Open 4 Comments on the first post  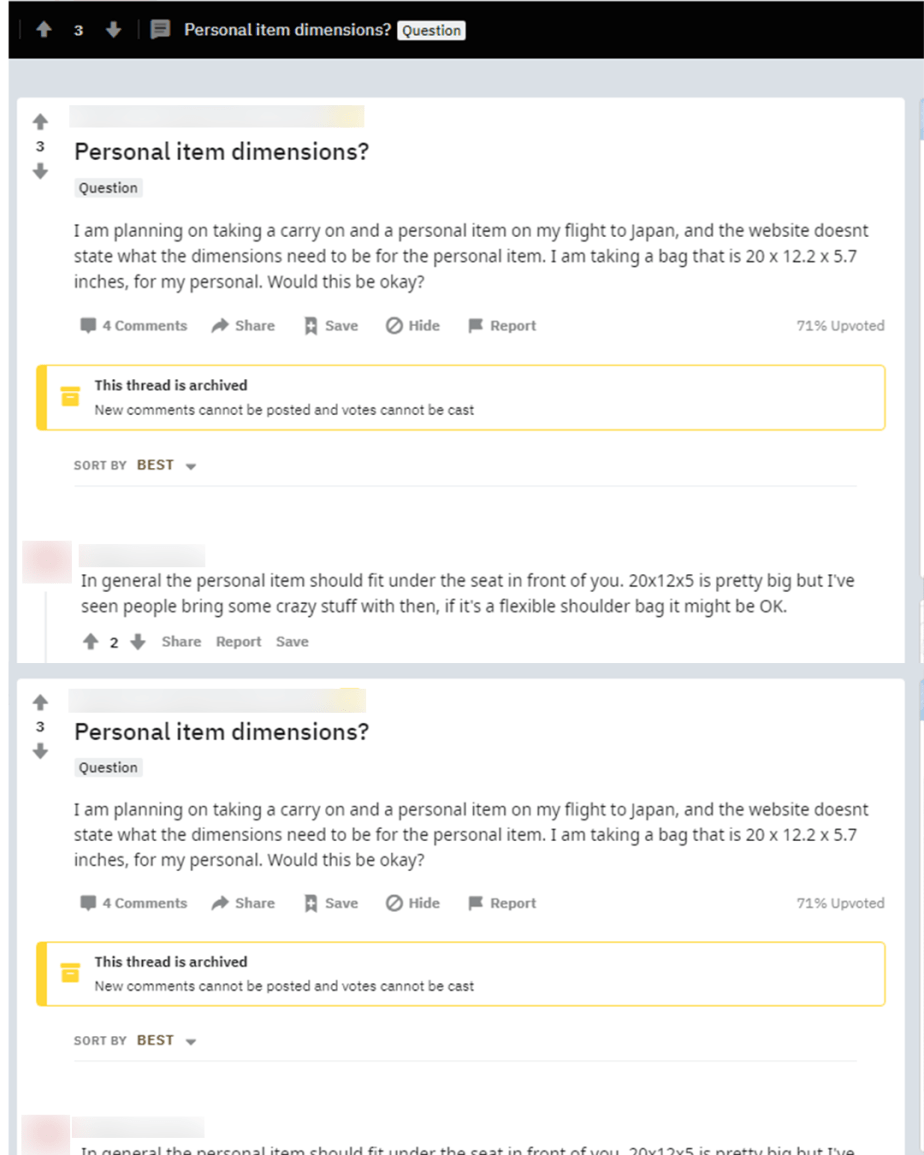[133, 326]
